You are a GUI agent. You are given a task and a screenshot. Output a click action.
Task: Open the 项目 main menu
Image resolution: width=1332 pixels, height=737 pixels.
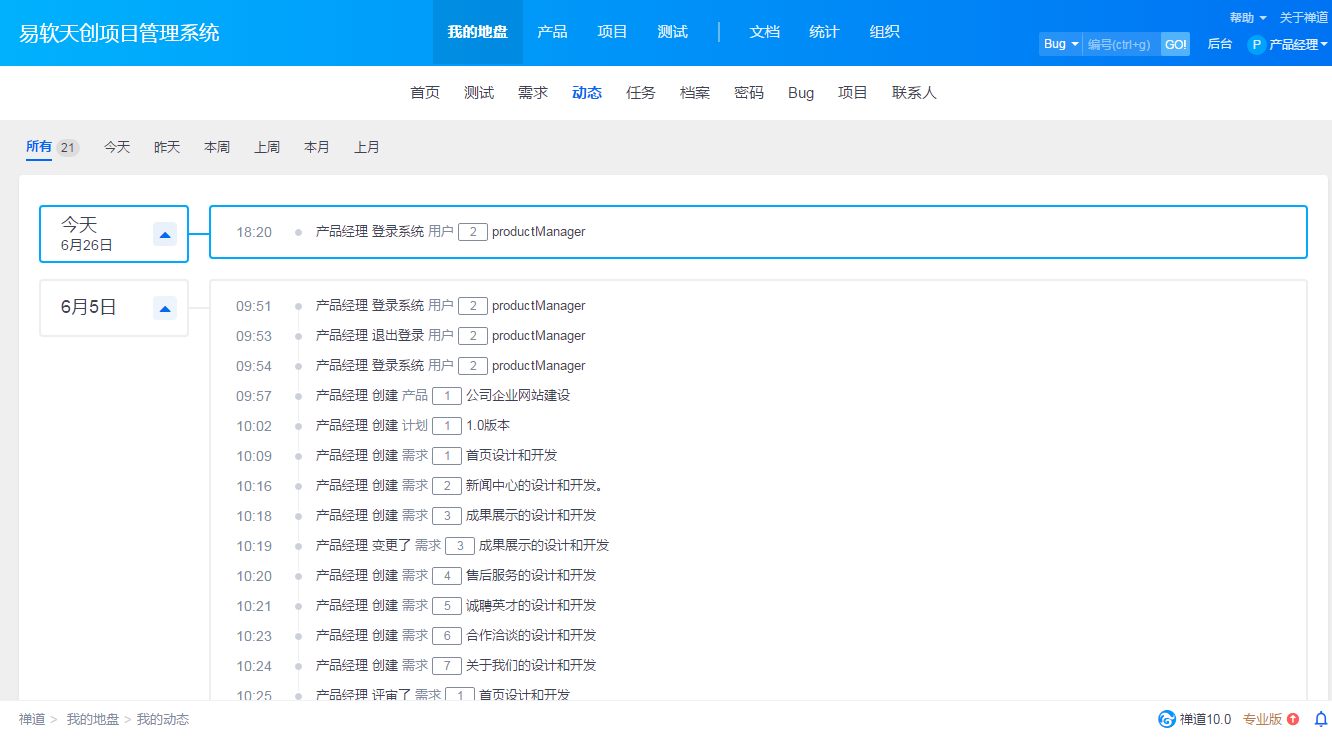(612, 32)
